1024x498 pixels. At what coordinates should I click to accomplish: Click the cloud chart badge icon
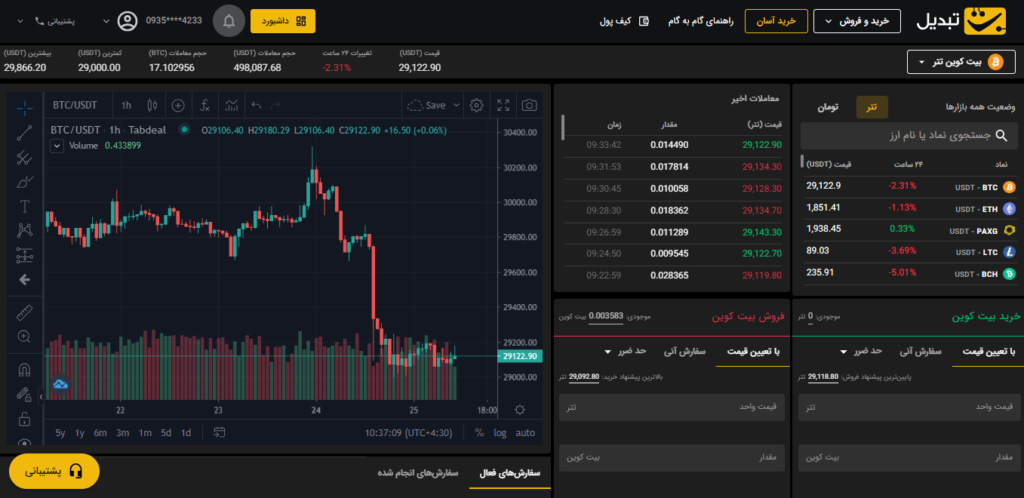coord(61,384)
